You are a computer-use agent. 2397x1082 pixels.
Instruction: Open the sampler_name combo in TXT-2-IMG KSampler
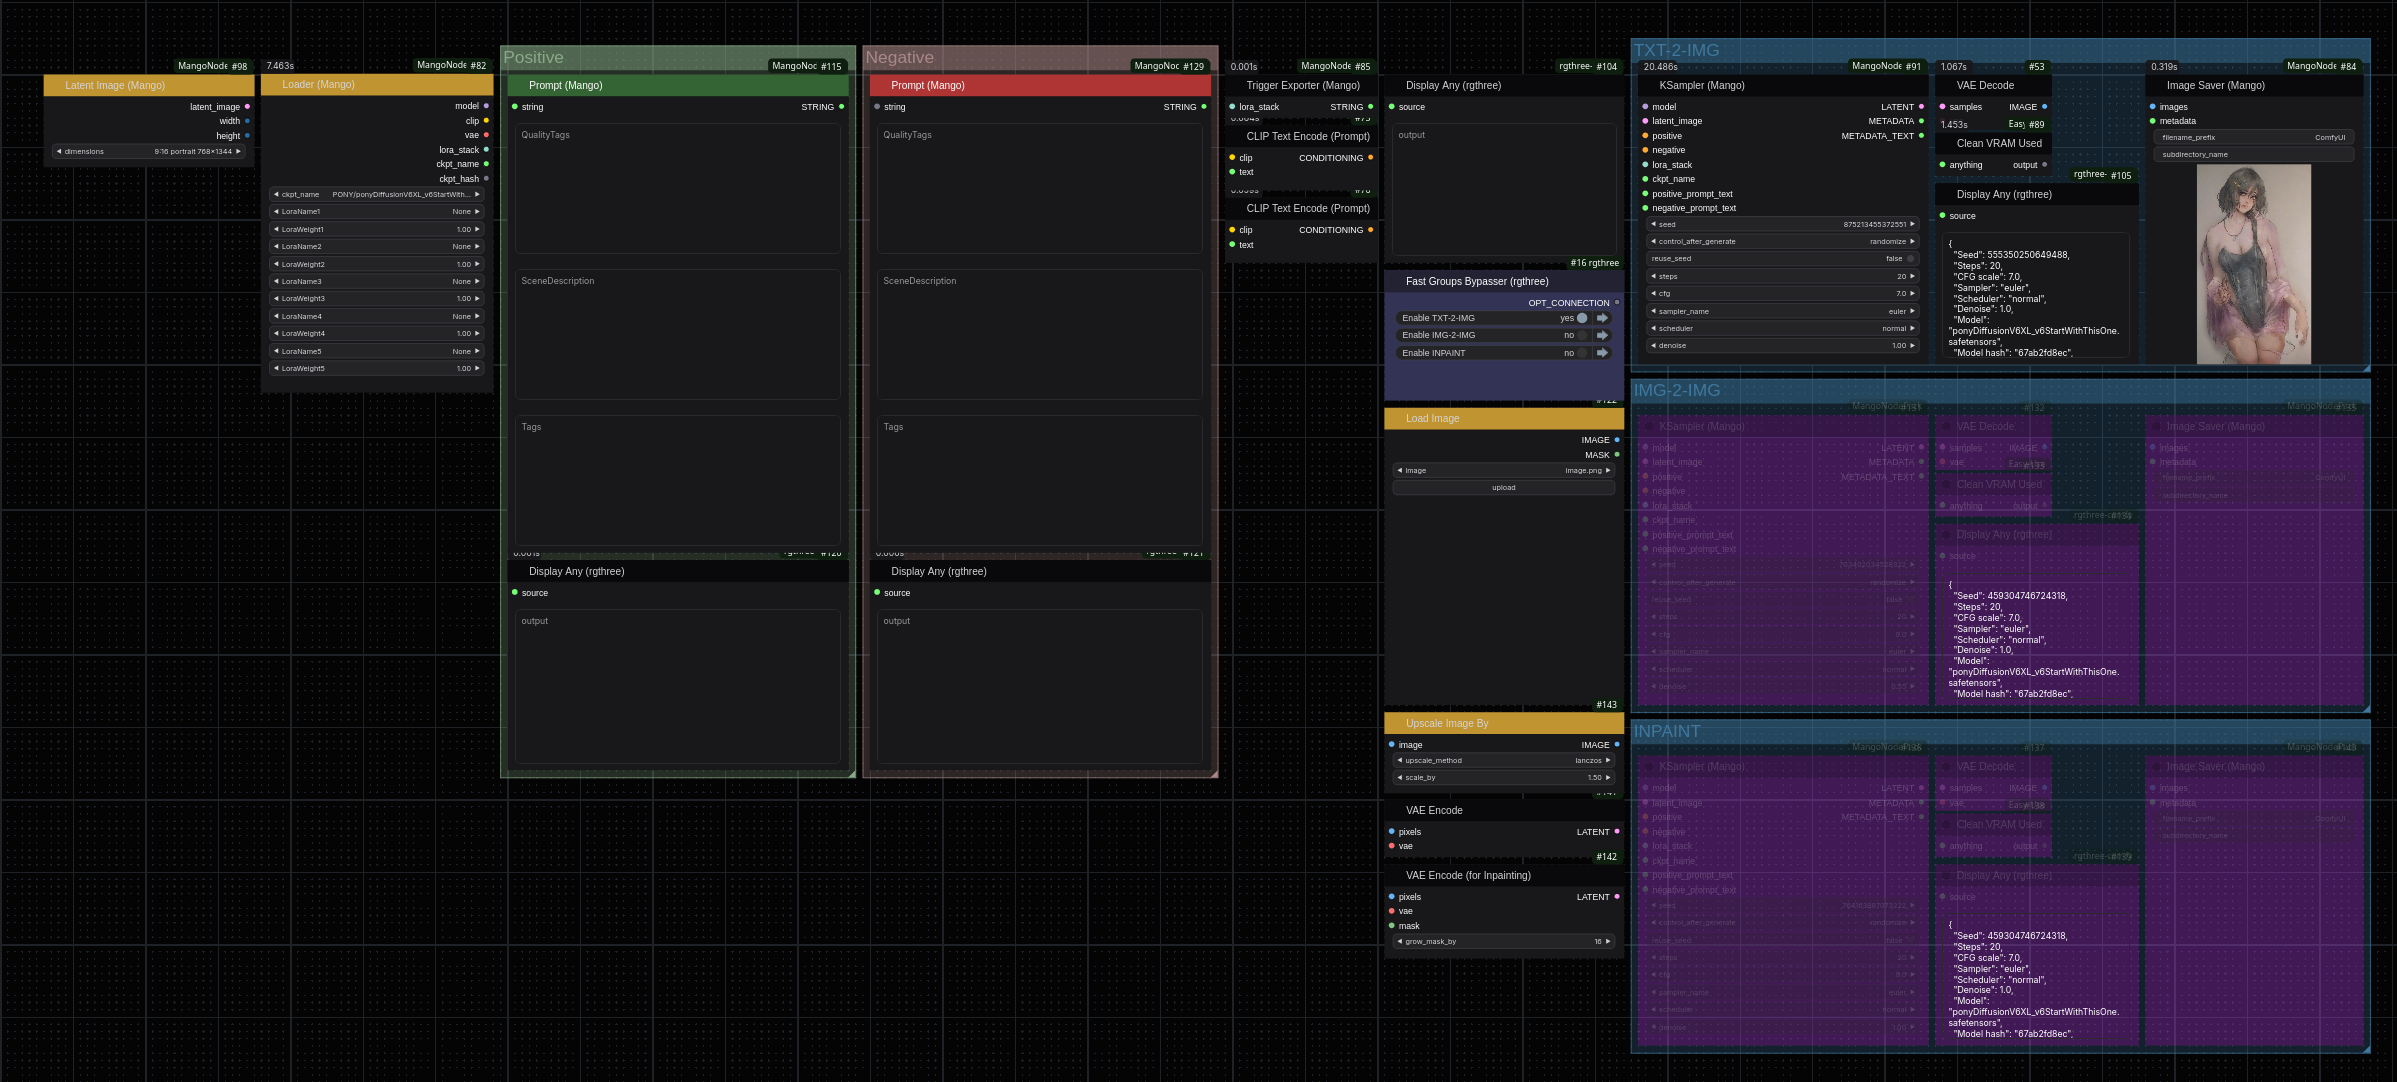coord(1781,311)
